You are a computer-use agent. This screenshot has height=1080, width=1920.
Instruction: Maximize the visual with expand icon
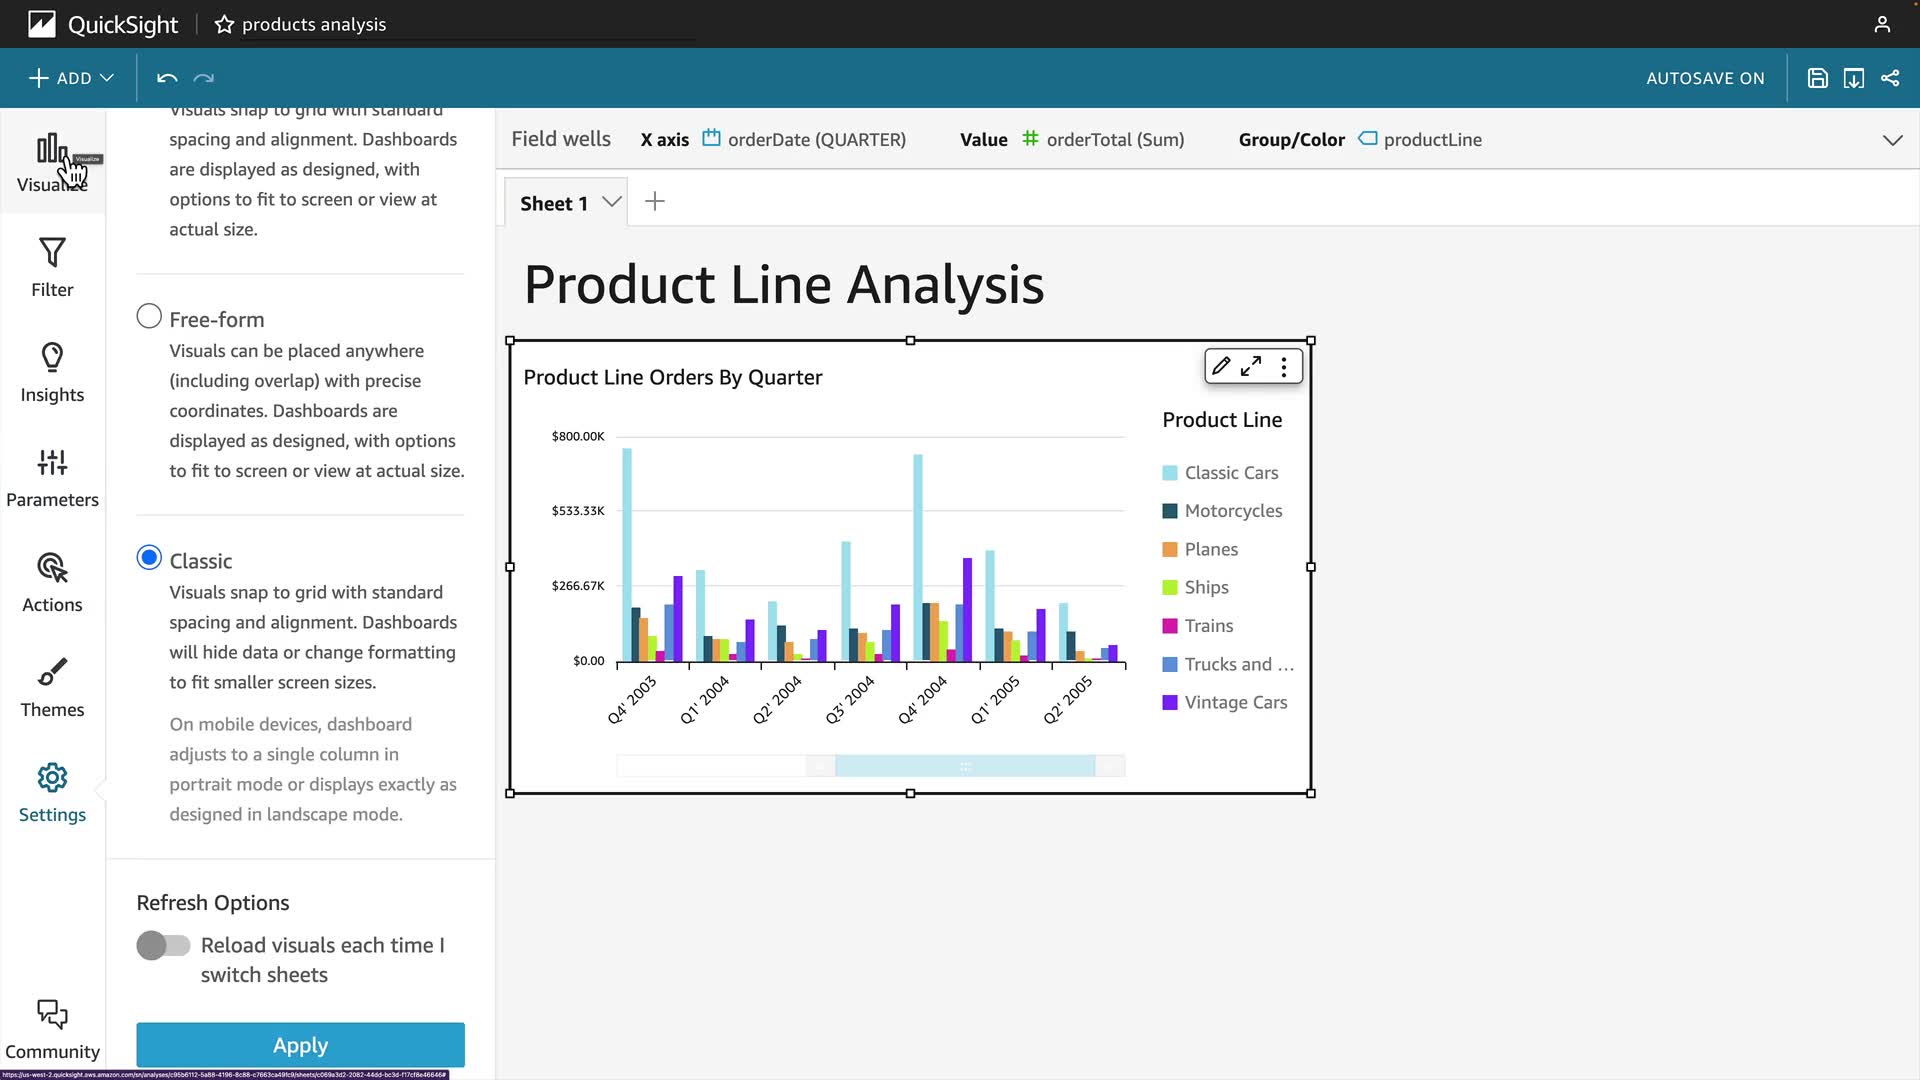click(1251, 366)
